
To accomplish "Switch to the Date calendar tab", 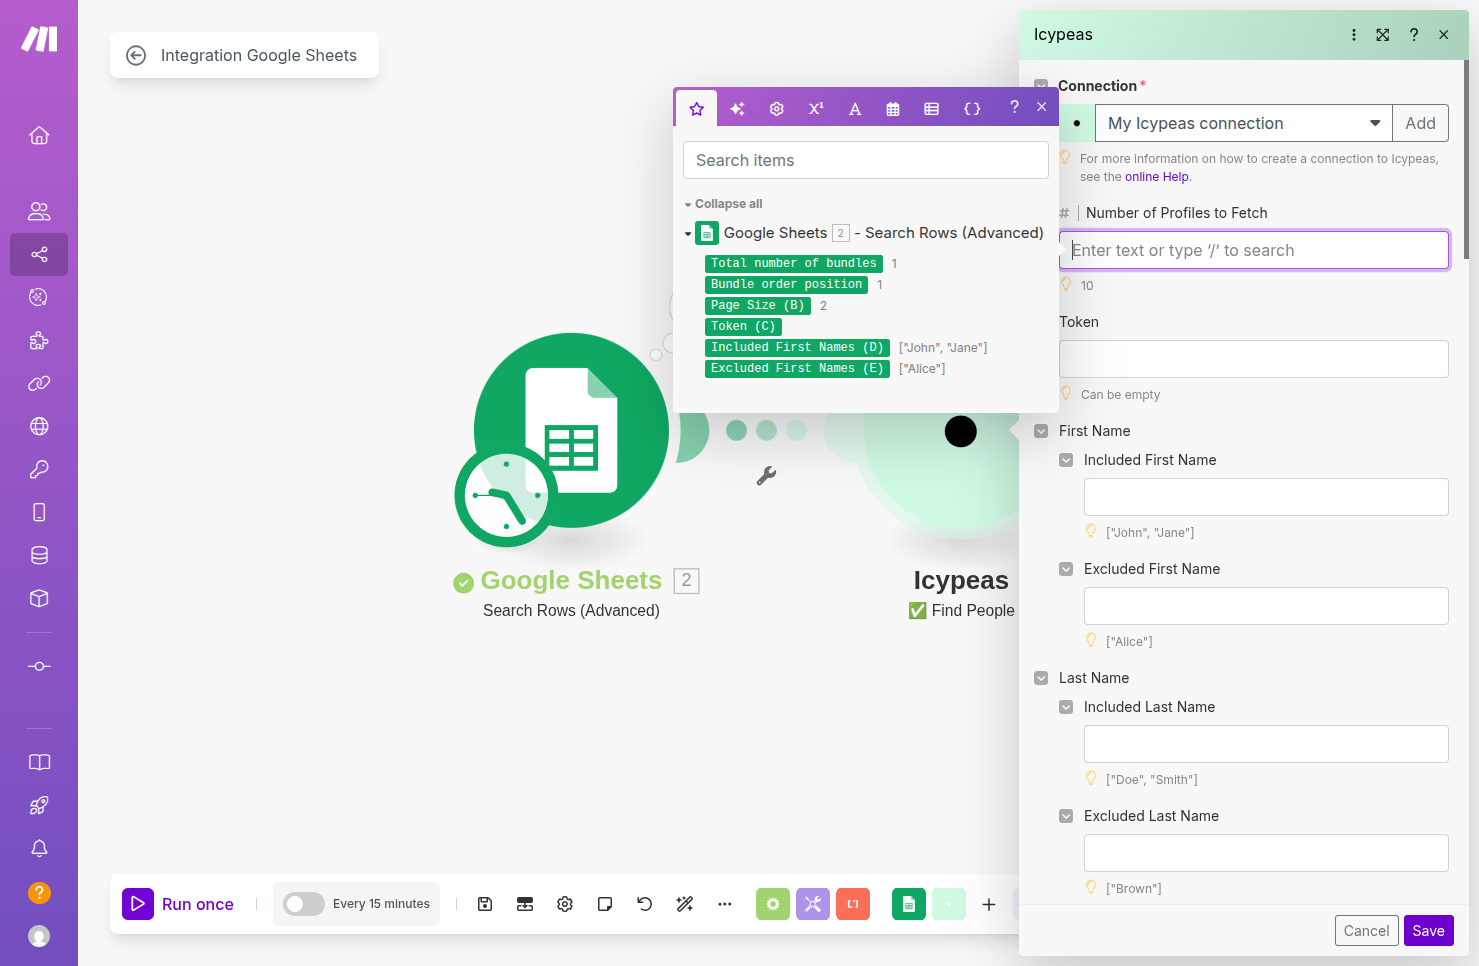I will tap(893, 109).
